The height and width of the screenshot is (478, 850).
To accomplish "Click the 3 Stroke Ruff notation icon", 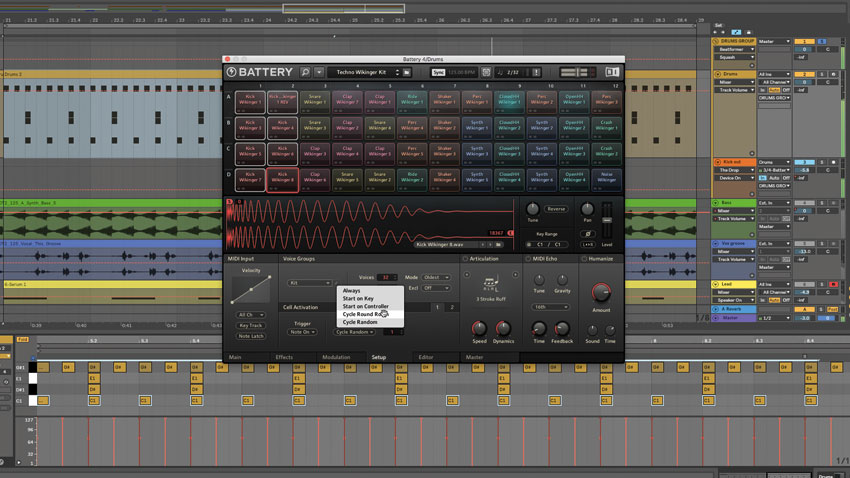I will point(490,283).
